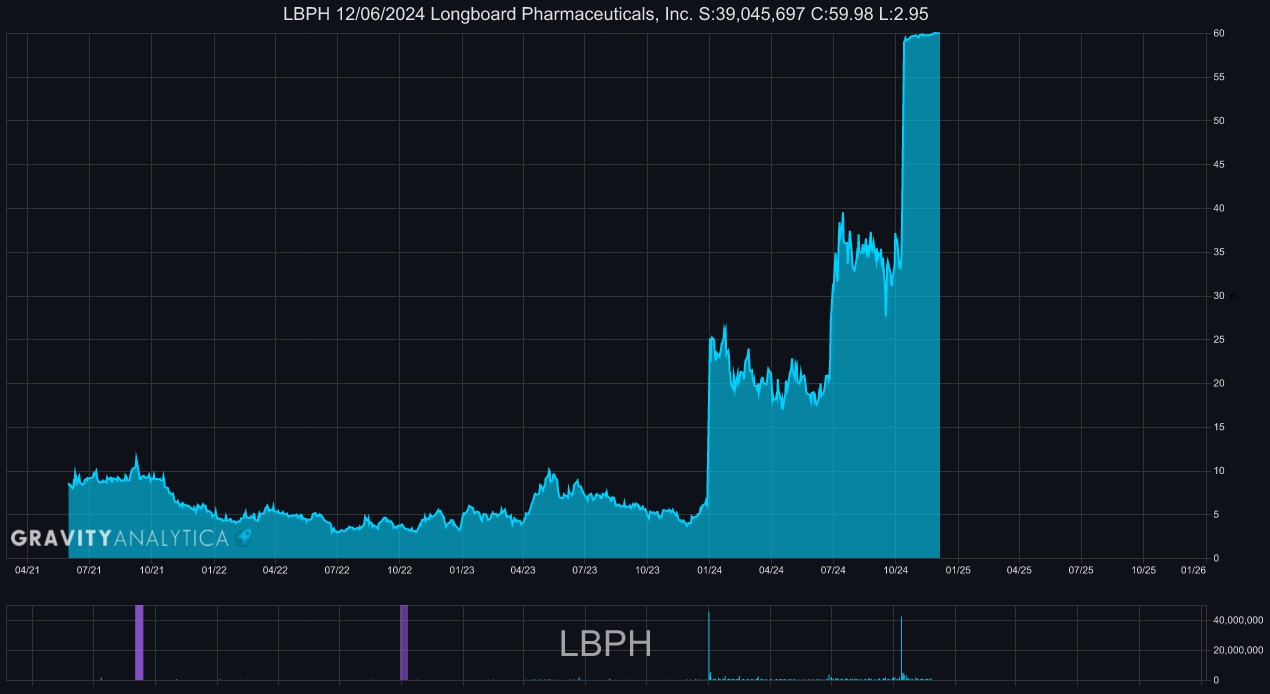The width and height of the screenshot is (1270, 694).
Task: Click the '45' price axis label
Action: tap(1219, 164)
